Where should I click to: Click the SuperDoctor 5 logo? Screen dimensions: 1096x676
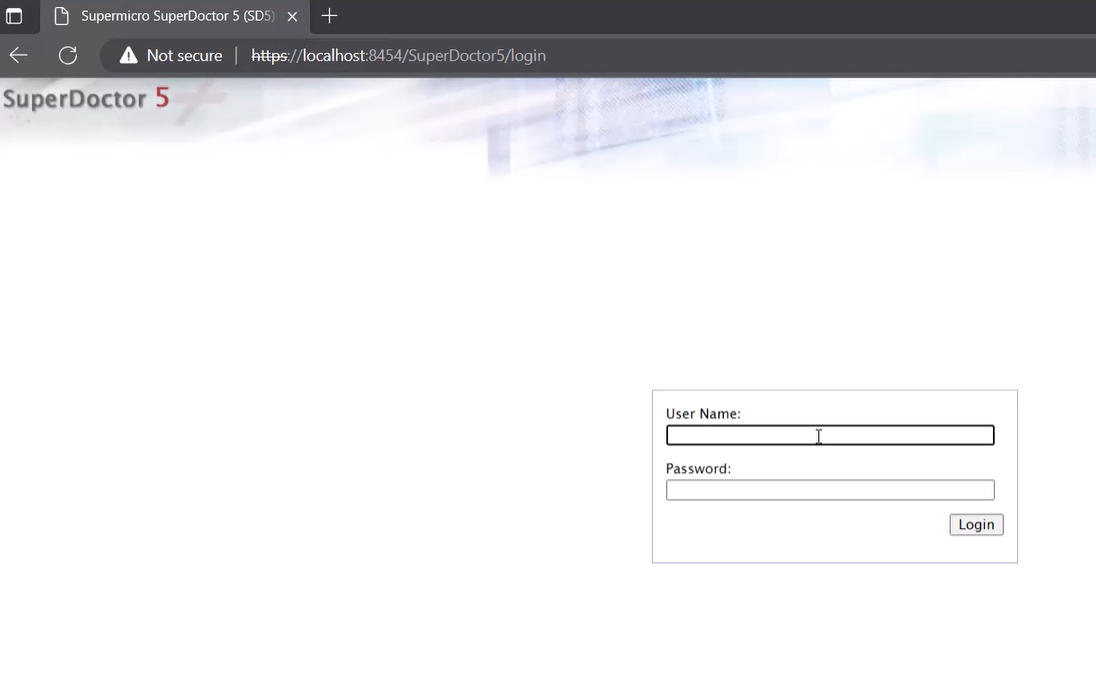[x=86, y=98]
